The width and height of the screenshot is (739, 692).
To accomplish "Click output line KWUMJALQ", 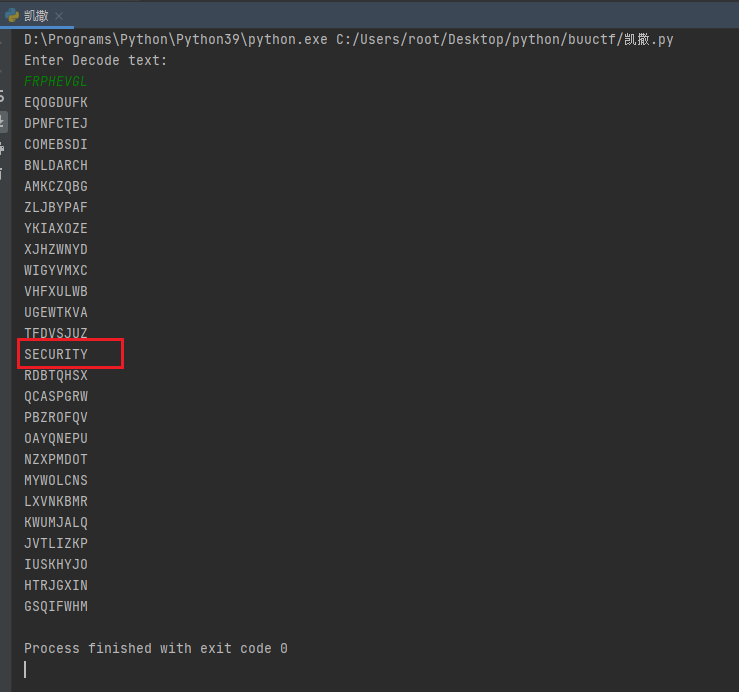I will click(x=56, y=522).
